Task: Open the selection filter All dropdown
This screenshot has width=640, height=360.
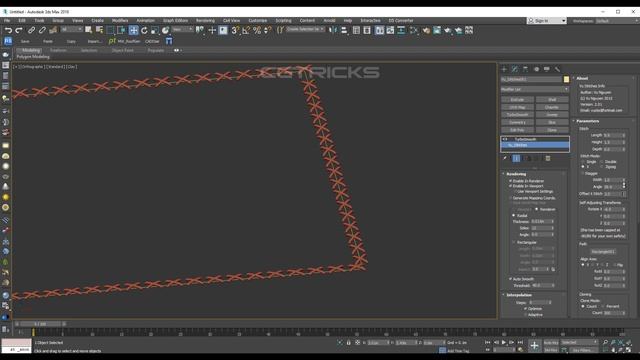Action: 71,29
